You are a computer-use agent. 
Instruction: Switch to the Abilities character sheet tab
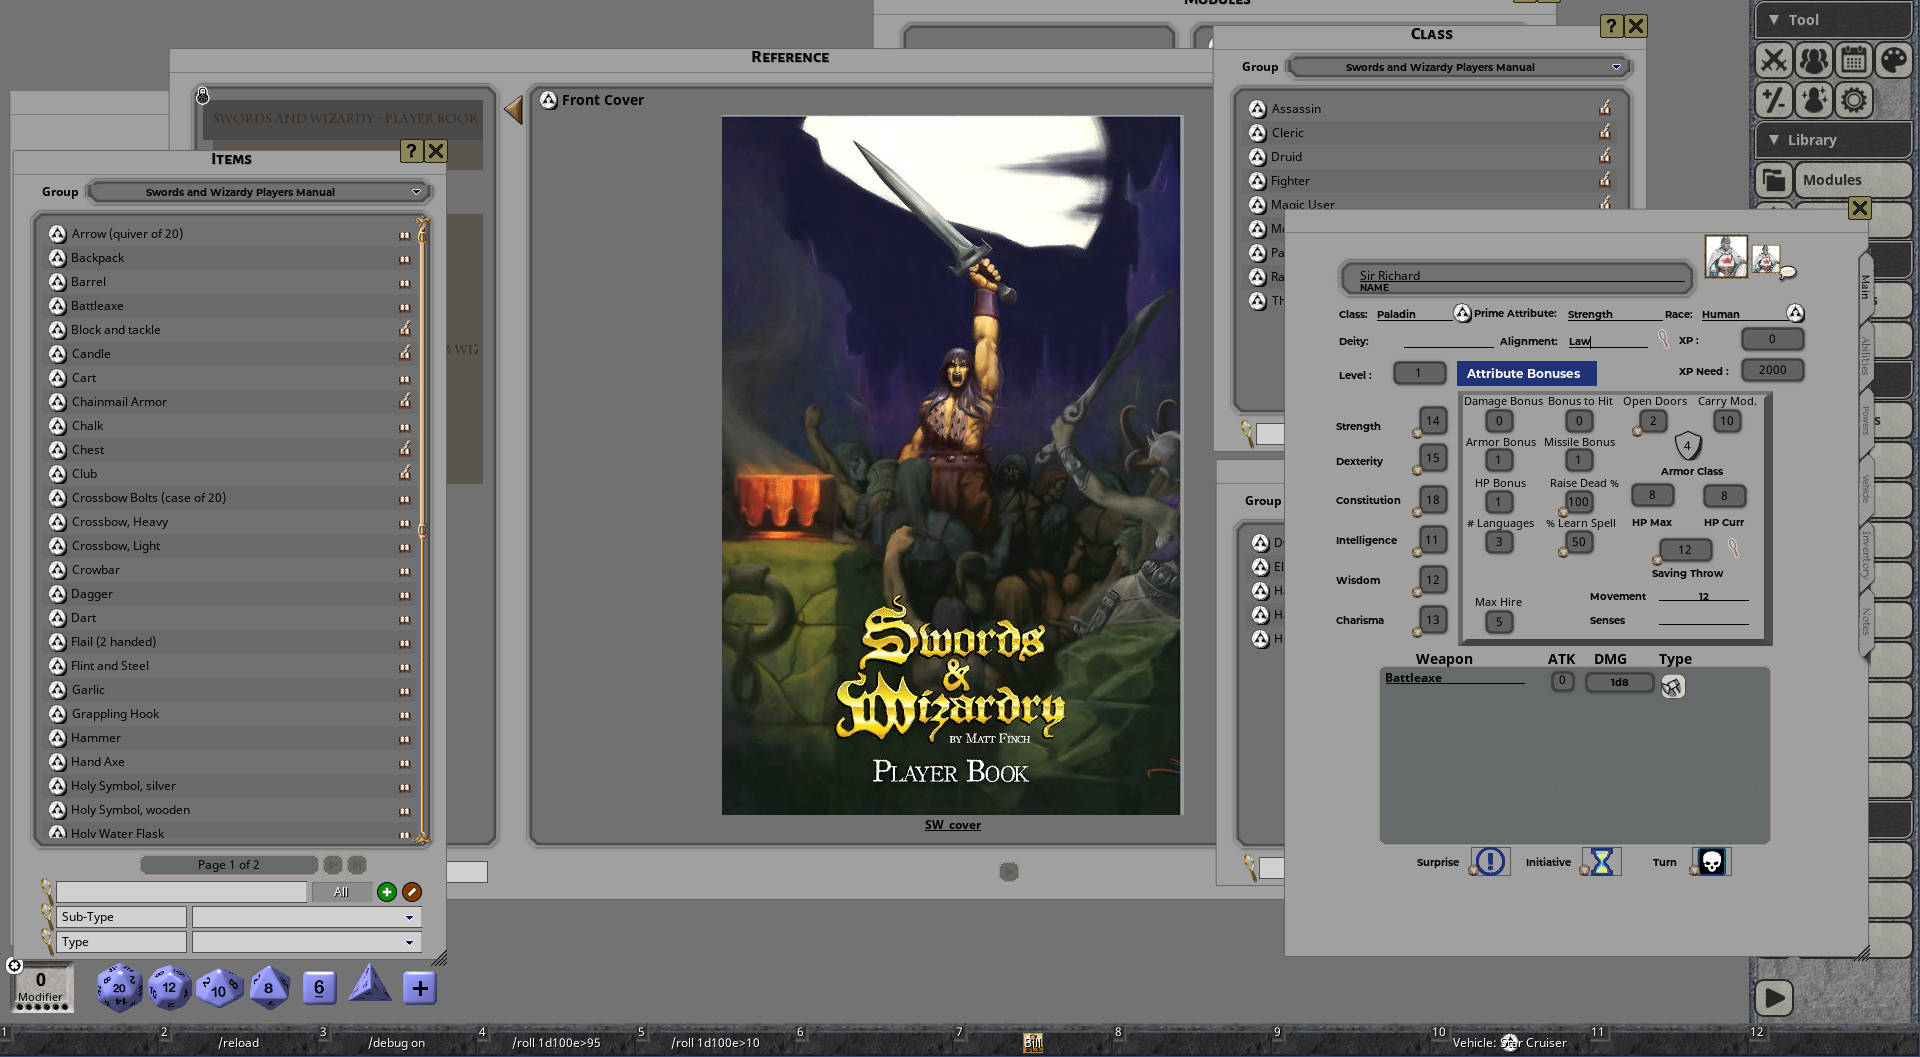(x=1865, y=356)
